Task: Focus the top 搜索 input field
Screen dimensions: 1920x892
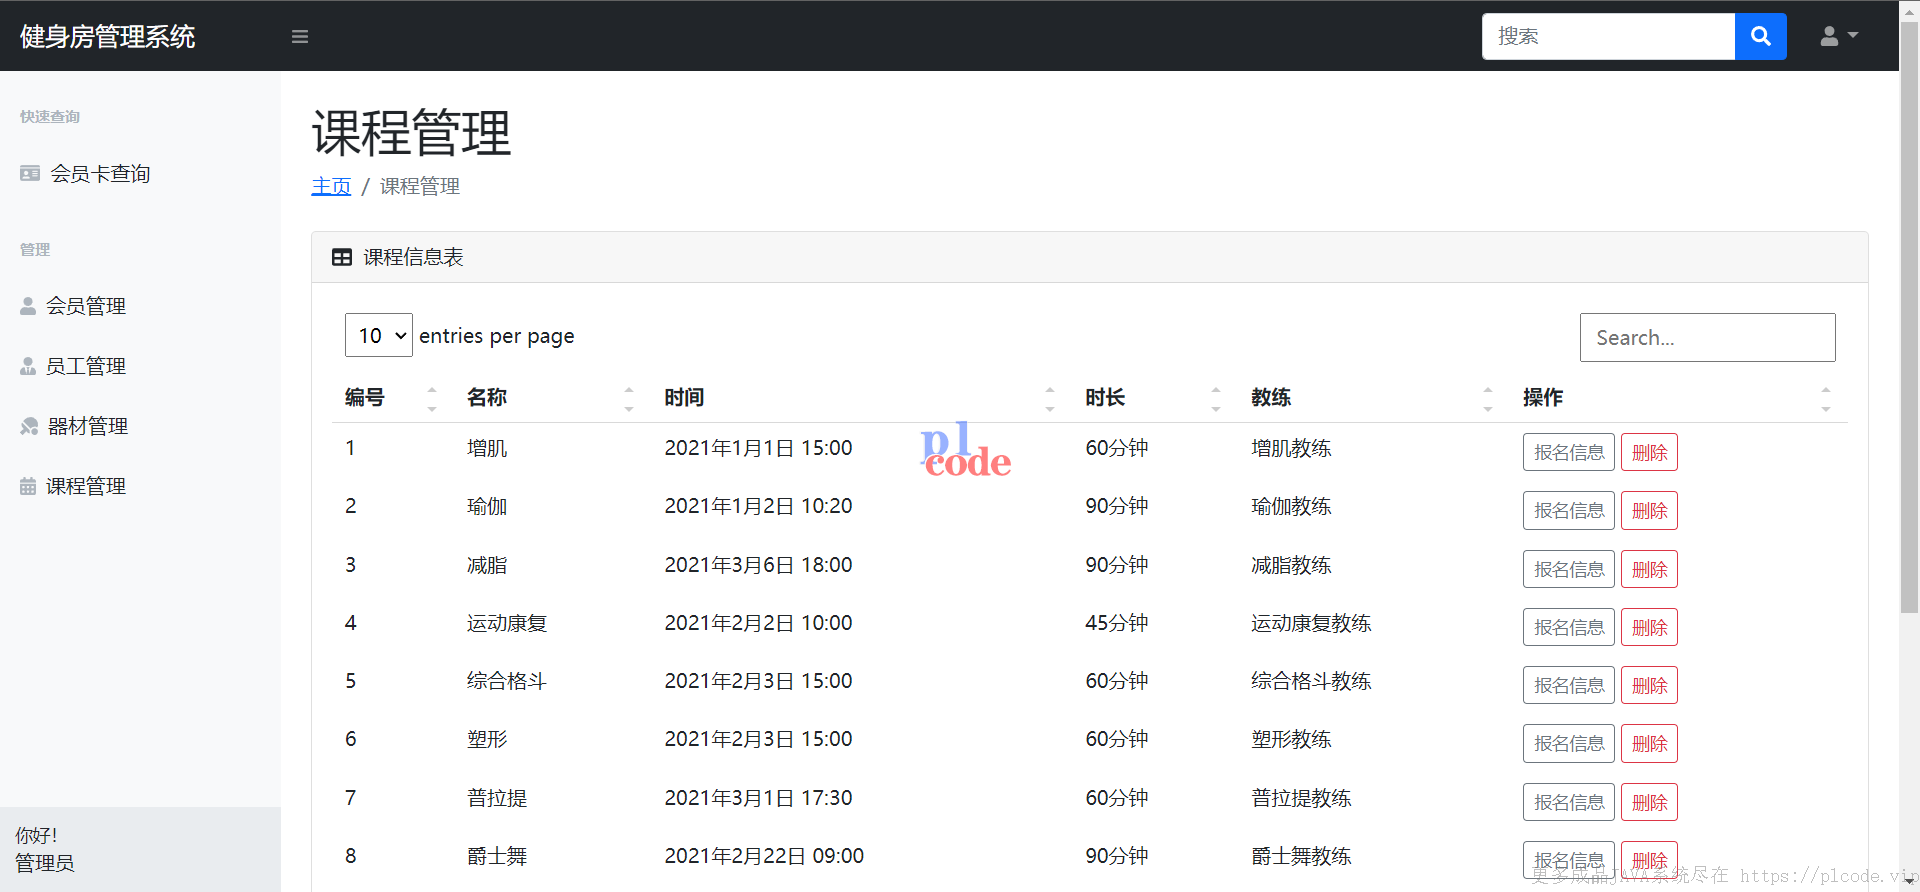Action: (1608, 36)
